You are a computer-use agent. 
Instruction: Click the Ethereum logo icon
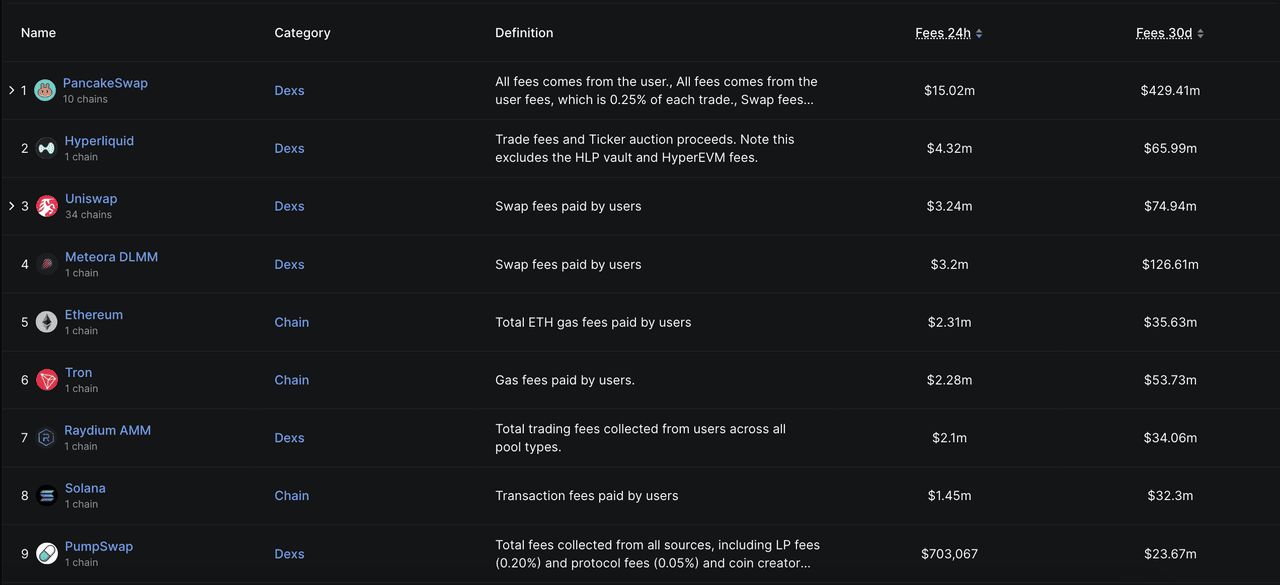pos(46,322)
